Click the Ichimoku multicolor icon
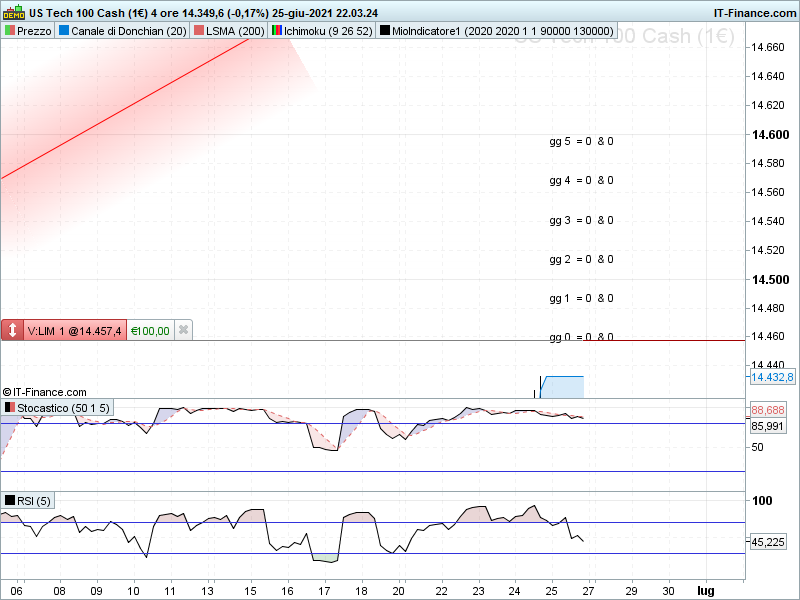The width and height of the screenshot is (800, 600). coord(277,31)
